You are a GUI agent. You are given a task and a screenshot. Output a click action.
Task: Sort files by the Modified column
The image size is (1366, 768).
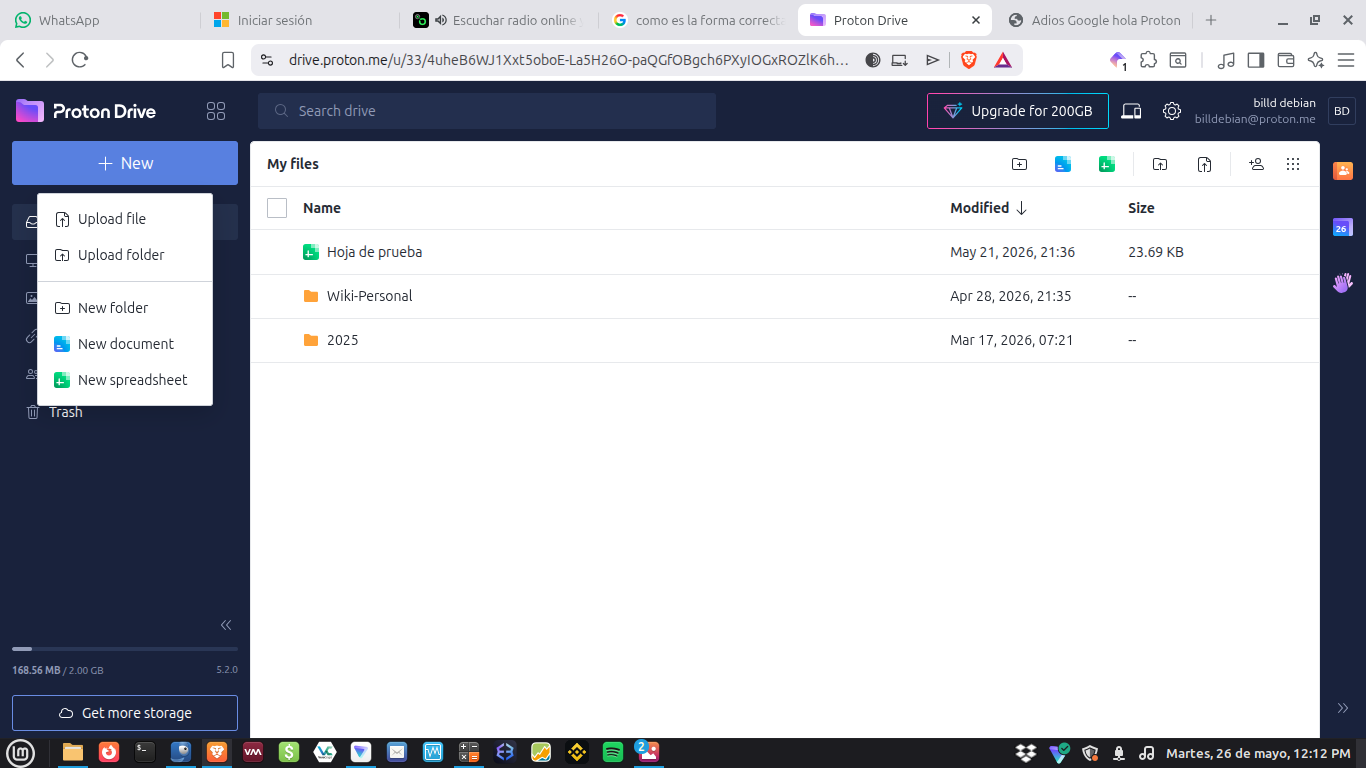pos(988,208)
